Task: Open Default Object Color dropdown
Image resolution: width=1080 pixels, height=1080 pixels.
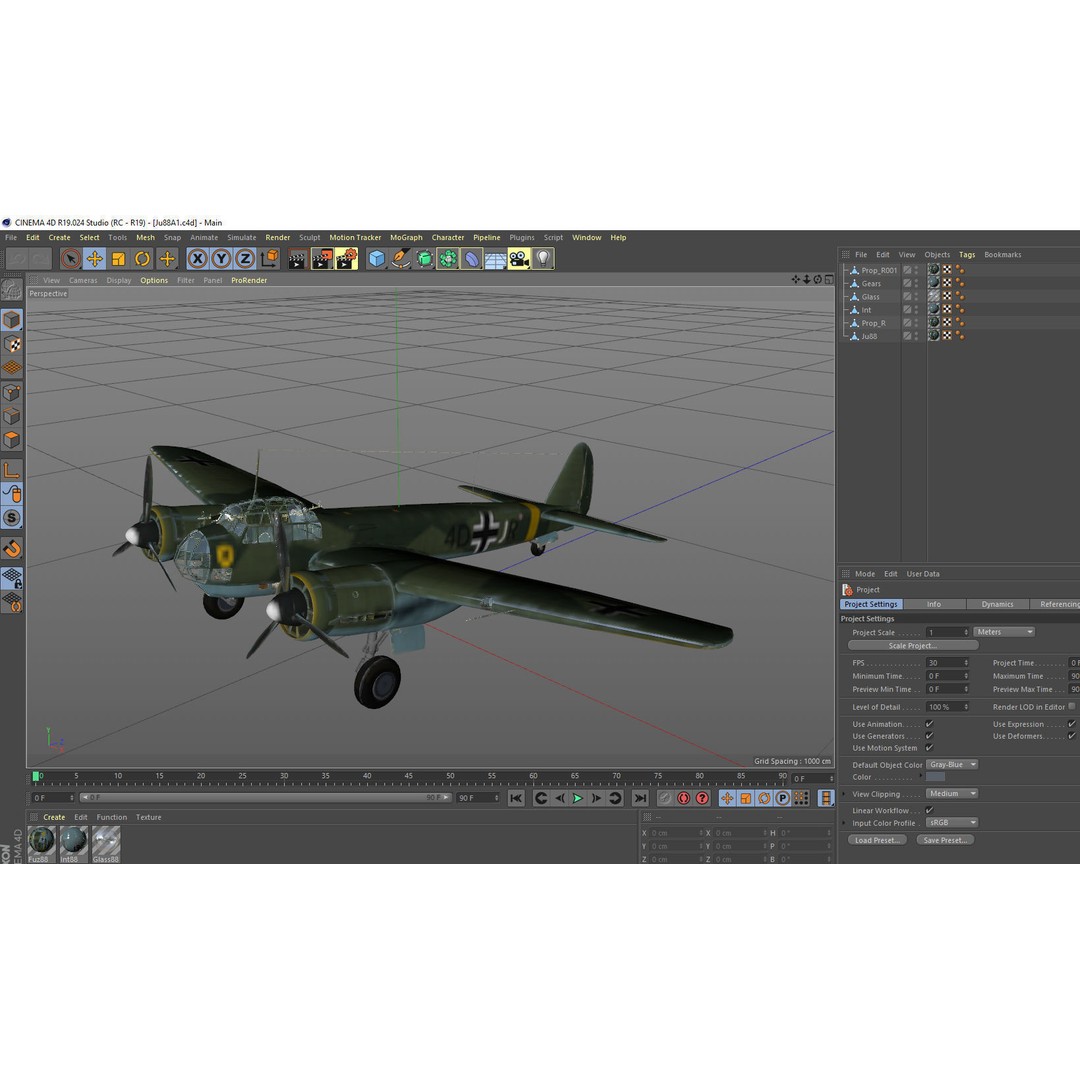Action: (952, 765)
